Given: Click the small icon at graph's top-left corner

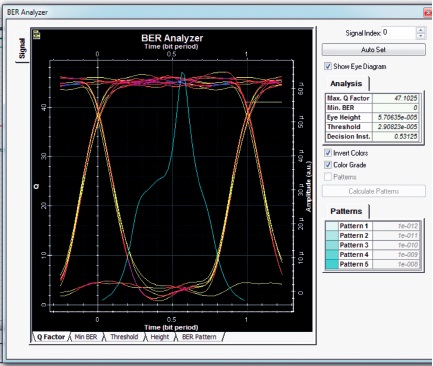Looking at the screenshot, I should [36, 35].
